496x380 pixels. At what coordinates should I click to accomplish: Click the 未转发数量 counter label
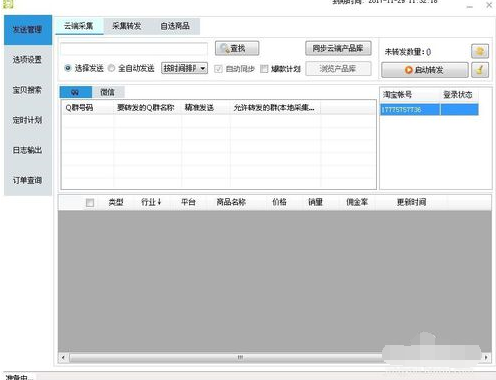(x=408, y=52)
